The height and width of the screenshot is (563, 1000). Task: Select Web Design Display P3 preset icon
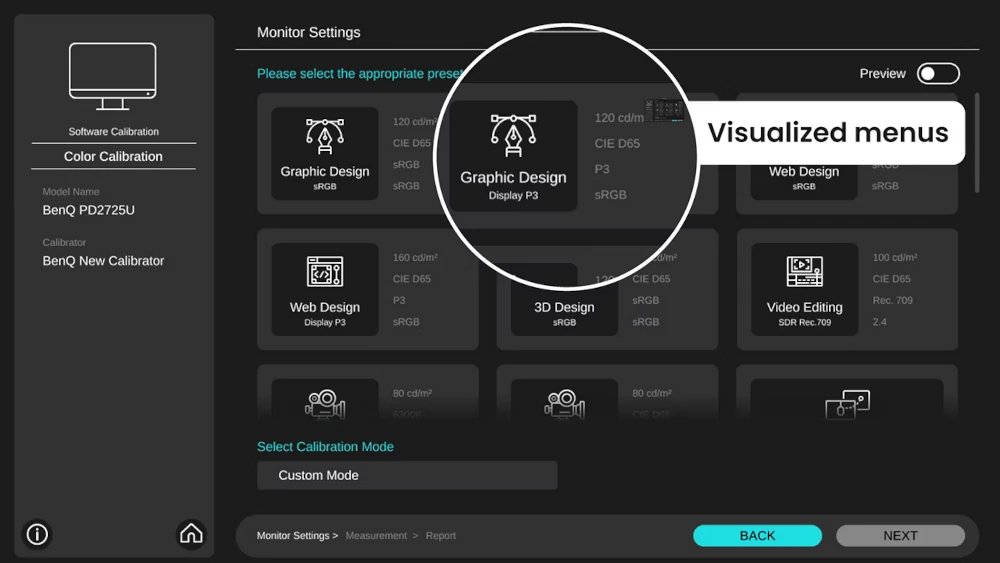tap(325, 272)
